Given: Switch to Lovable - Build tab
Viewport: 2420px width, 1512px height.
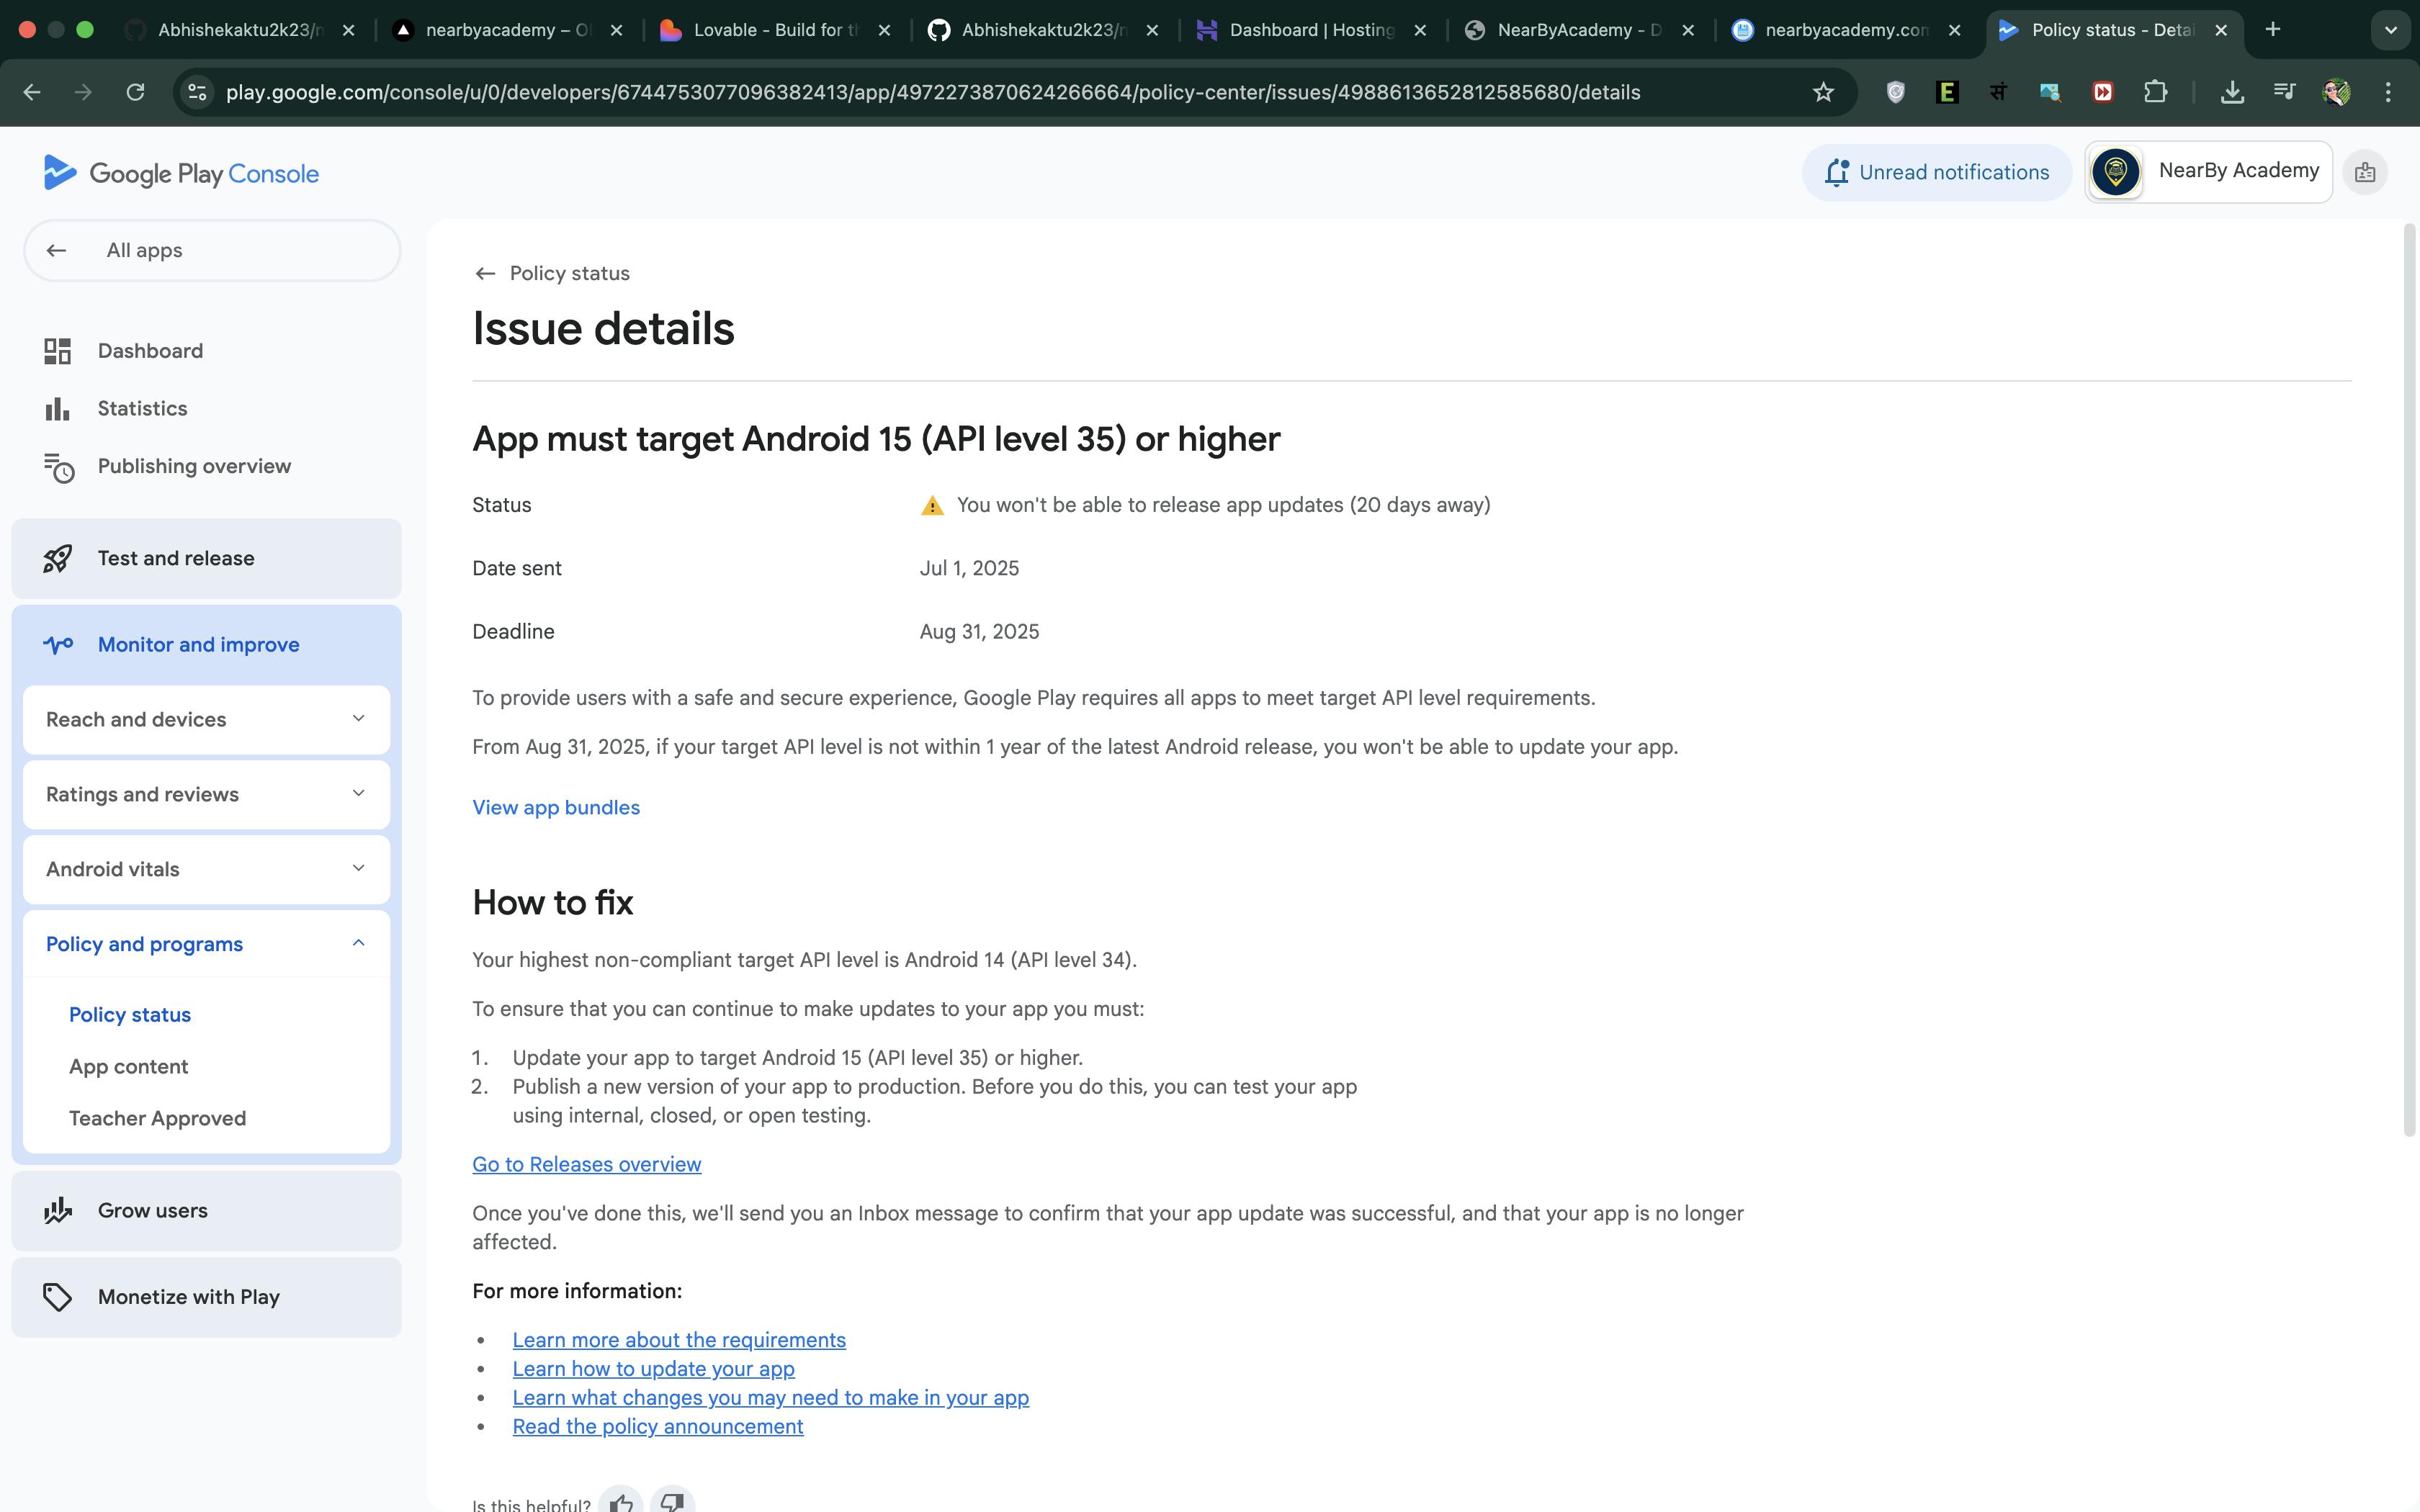Looking at the screenshot, I should point(775,30).
